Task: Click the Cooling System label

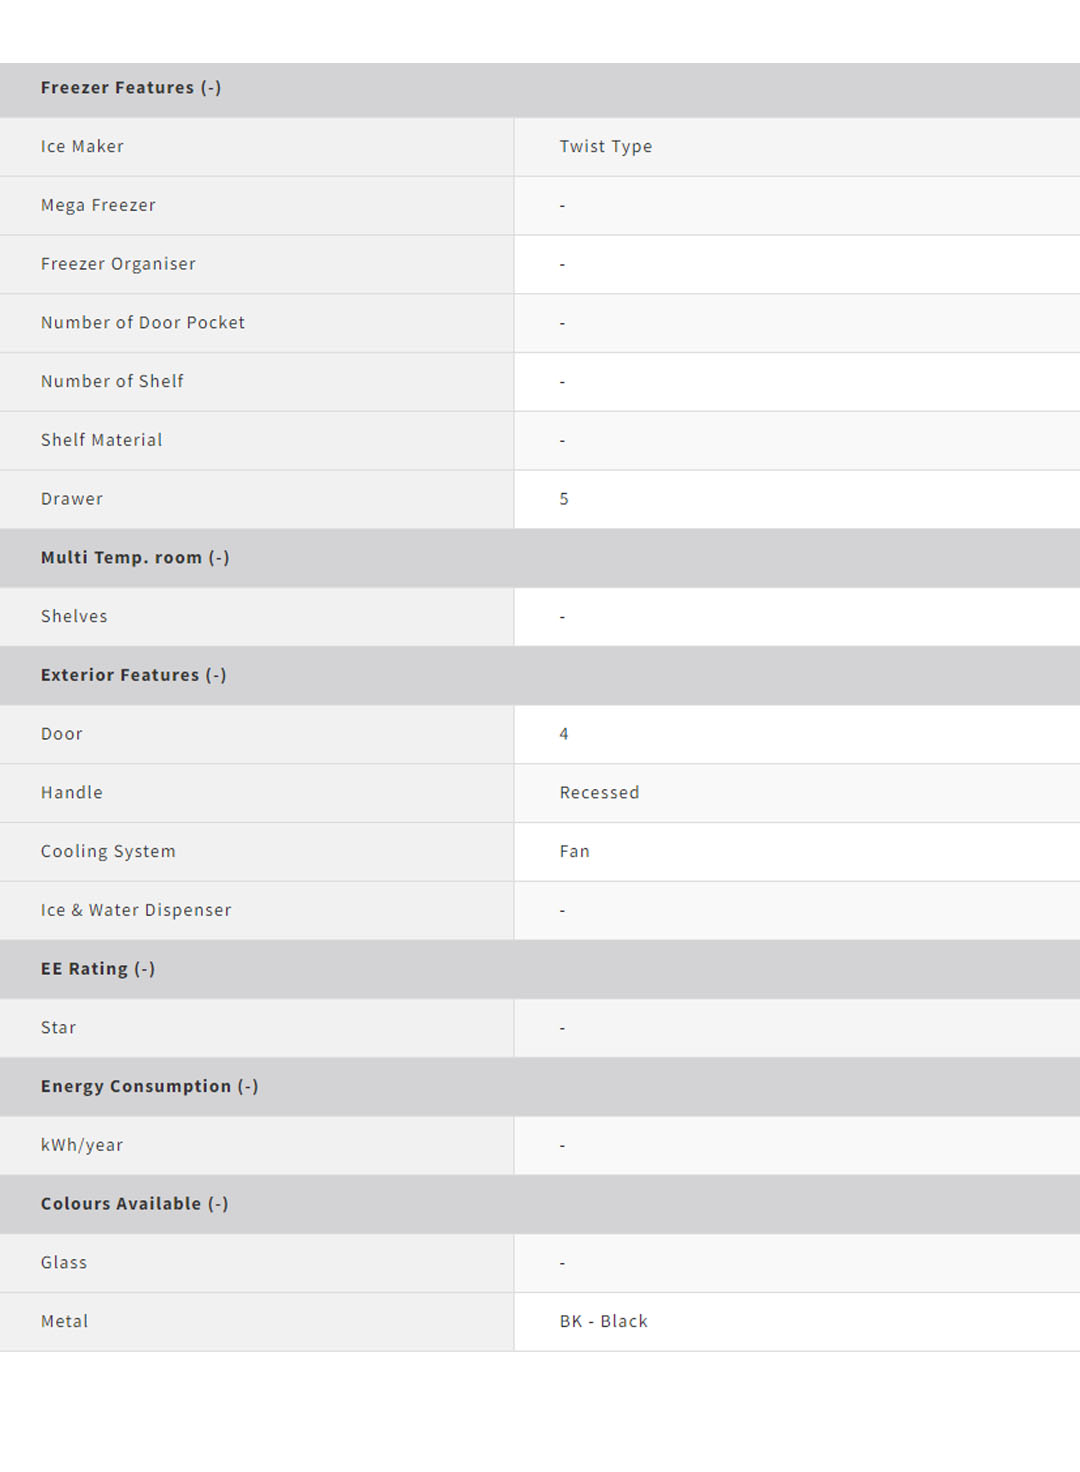Action: [108, 852]
